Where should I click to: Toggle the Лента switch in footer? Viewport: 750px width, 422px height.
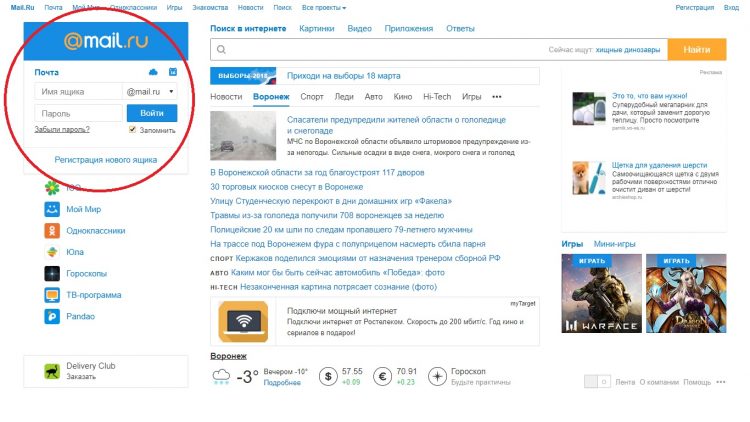coord(597,382)
